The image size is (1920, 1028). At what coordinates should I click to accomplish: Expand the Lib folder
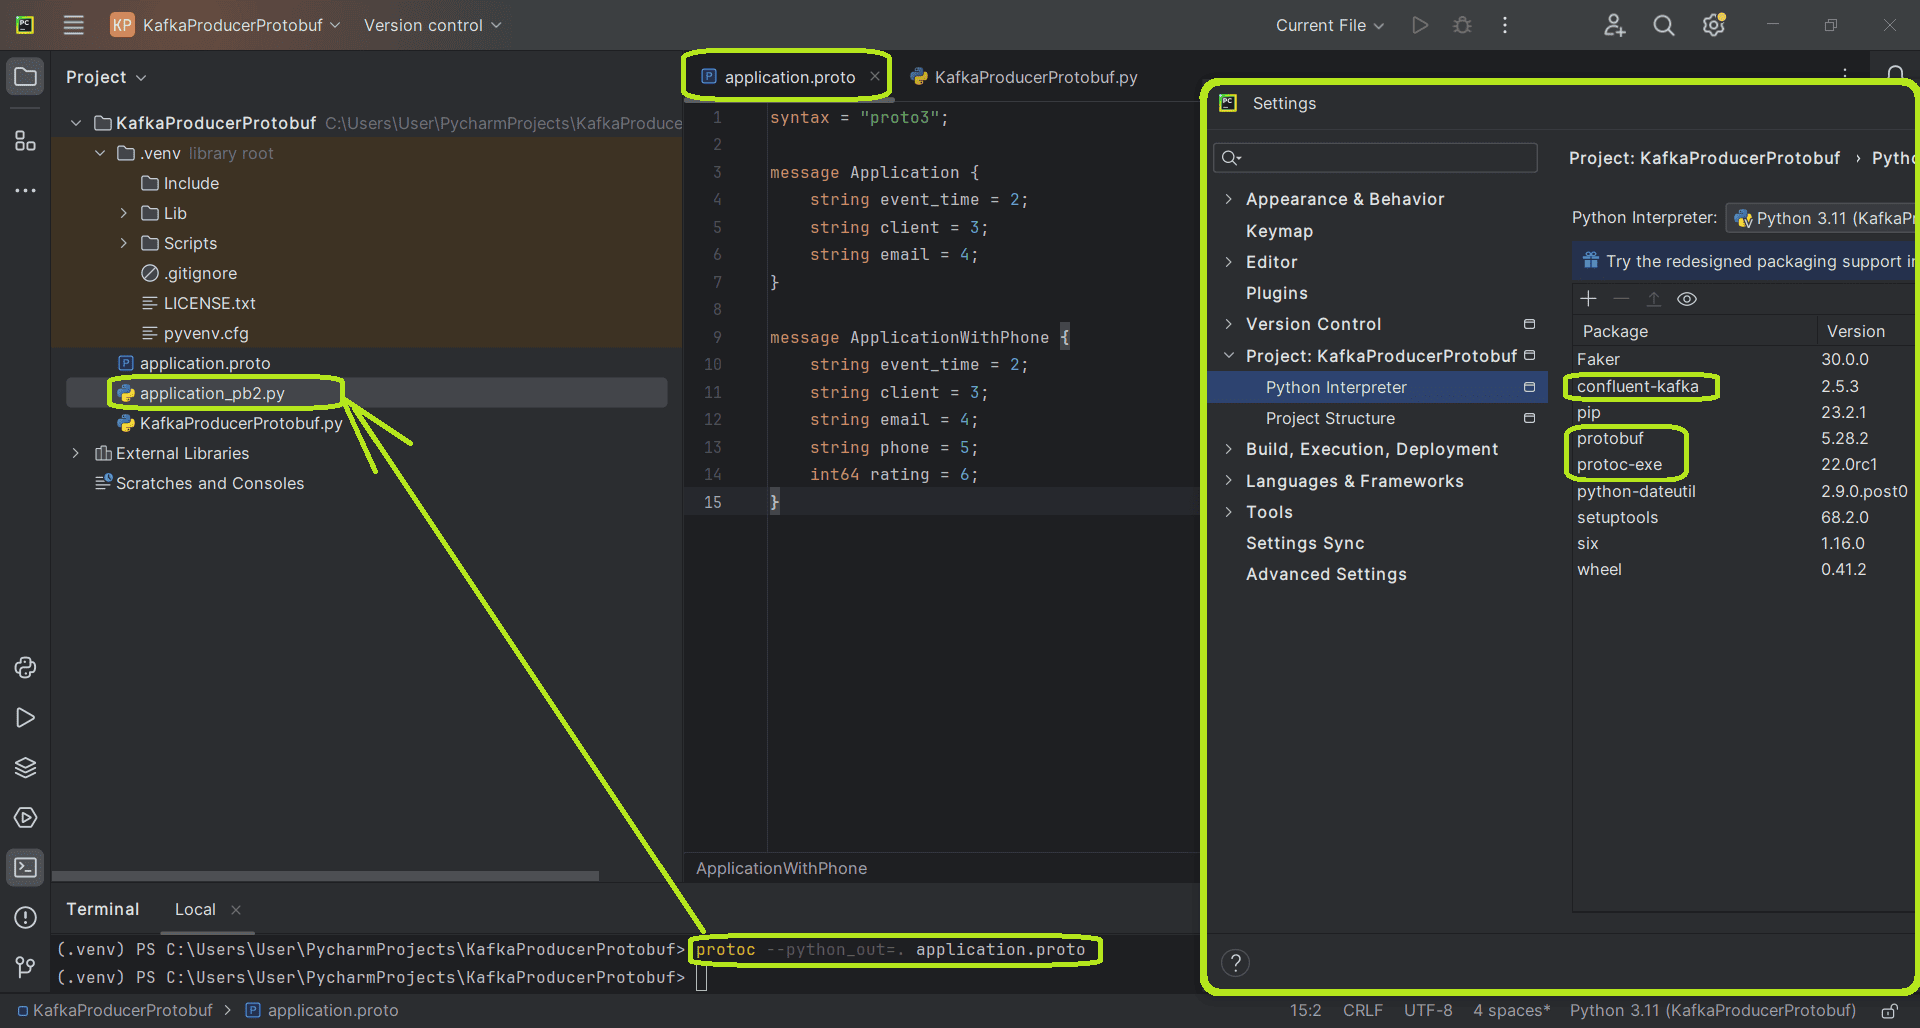click(x=124, y=213)
